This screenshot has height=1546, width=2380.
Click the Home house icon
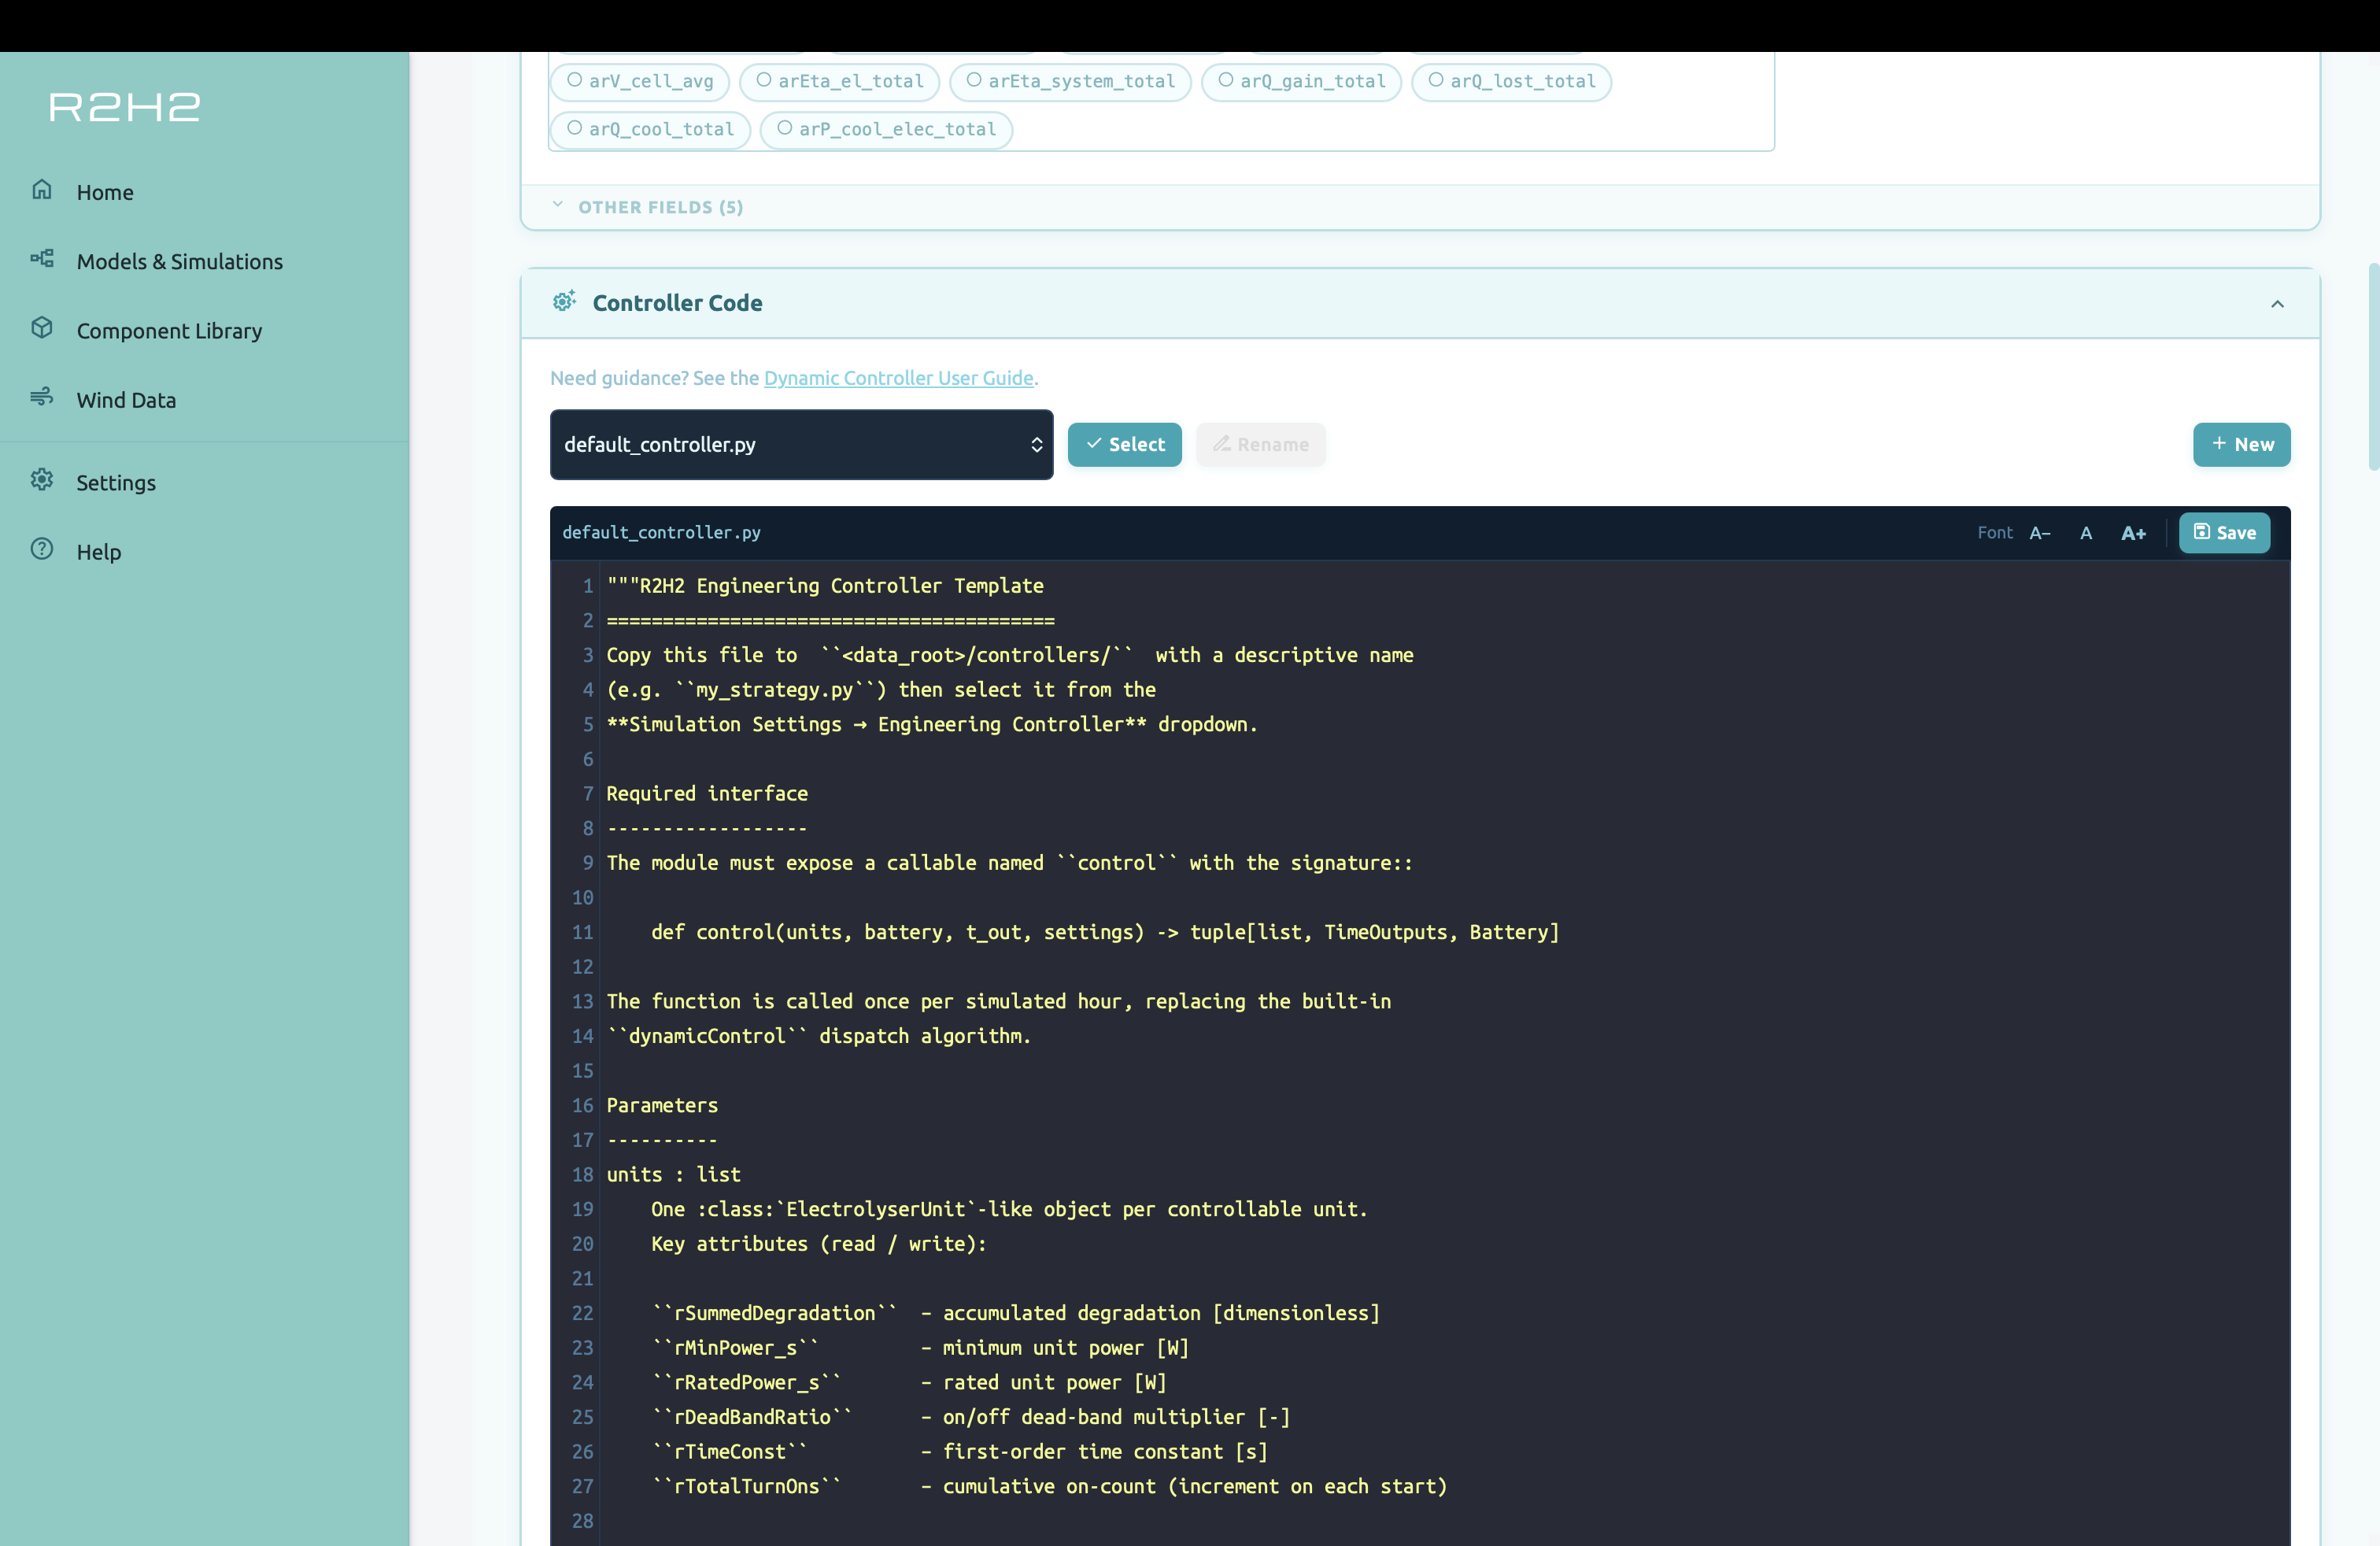pos(42,190)
